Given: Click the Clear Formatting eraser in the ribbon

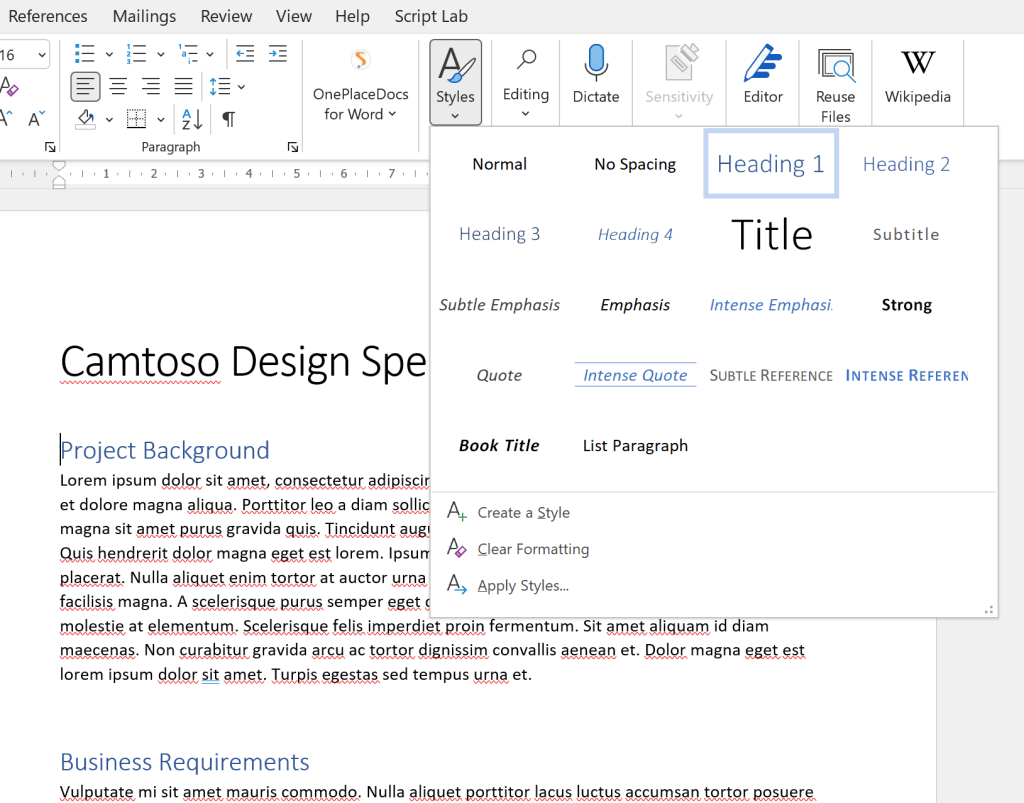Looking at the screenshot, I should pyautogui.click(x=9, y=86).
